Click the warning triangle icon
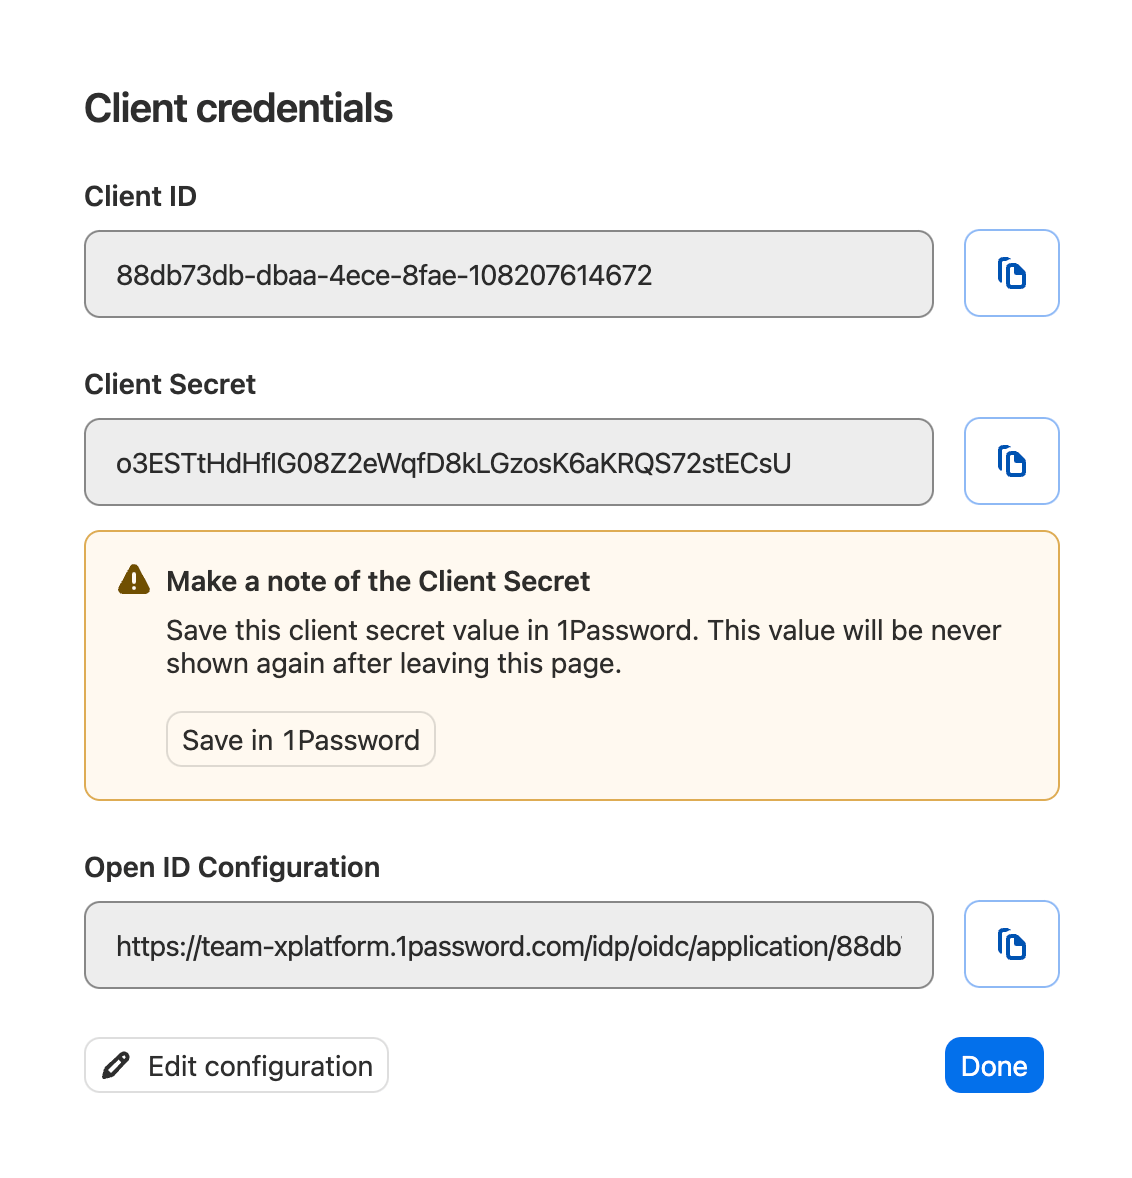The width and height of the screenshot is (1132, 1178). (x=133, y=578)
